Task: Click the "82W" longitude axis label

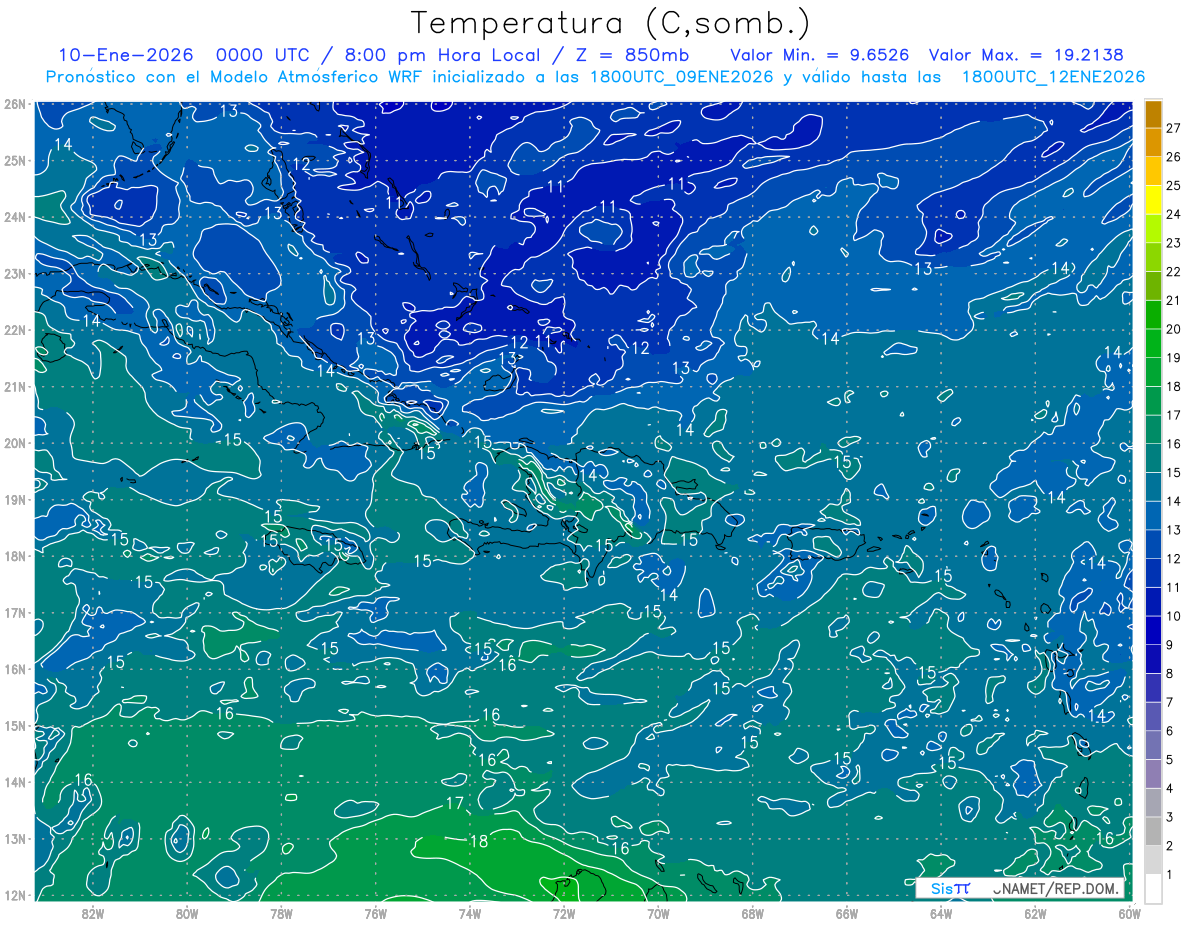Action: (x=93, y=913)
